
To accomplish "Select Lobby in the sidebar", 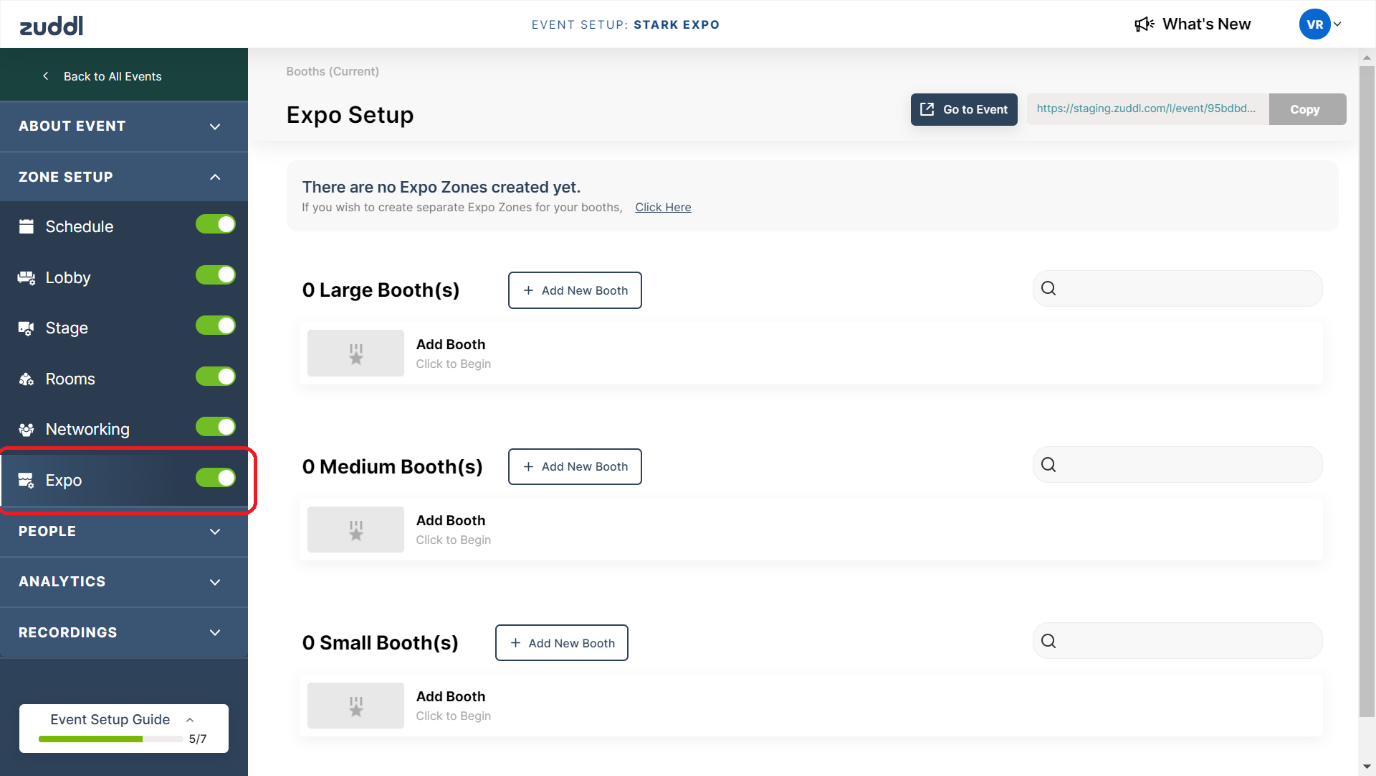I will [x=68, y=277].
